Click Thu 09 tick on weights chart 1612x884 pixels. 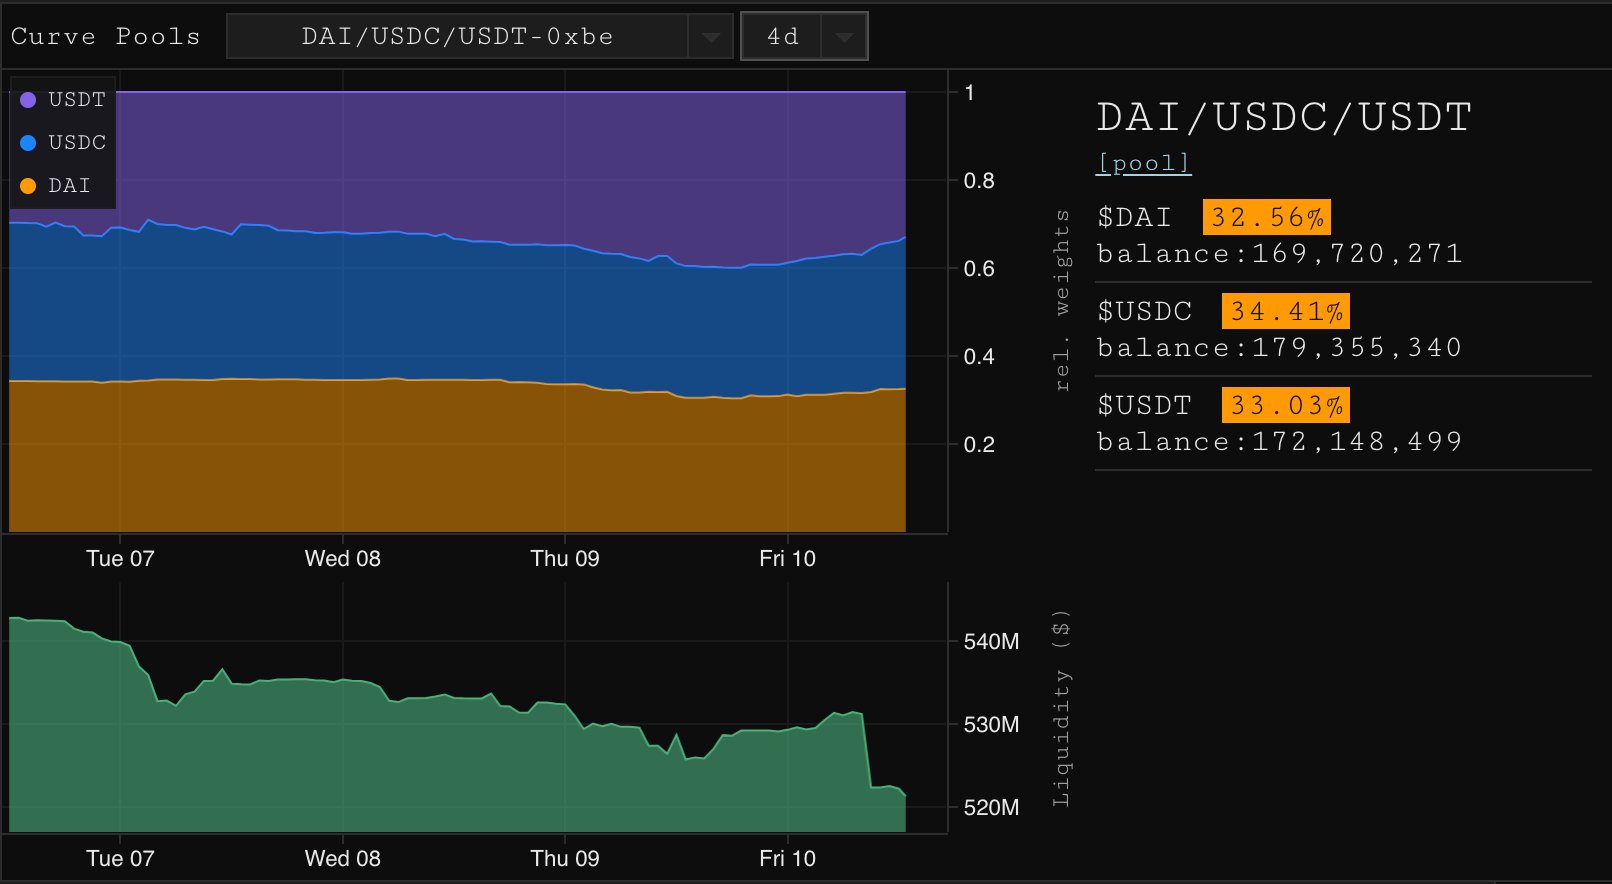(x=565, y=559)
